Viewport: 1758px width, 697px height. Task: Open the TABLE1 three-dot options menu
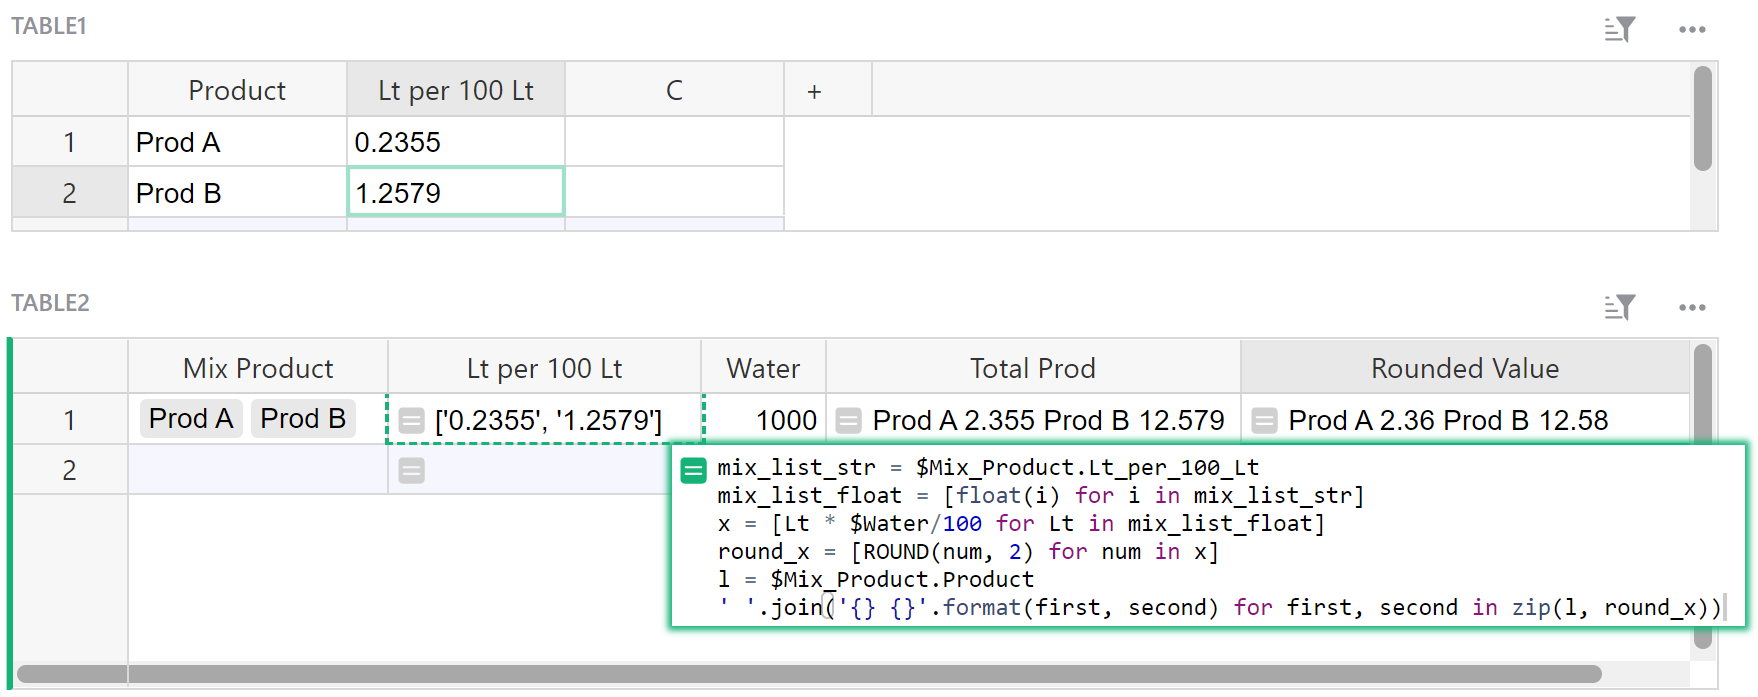pos(1692,30)
